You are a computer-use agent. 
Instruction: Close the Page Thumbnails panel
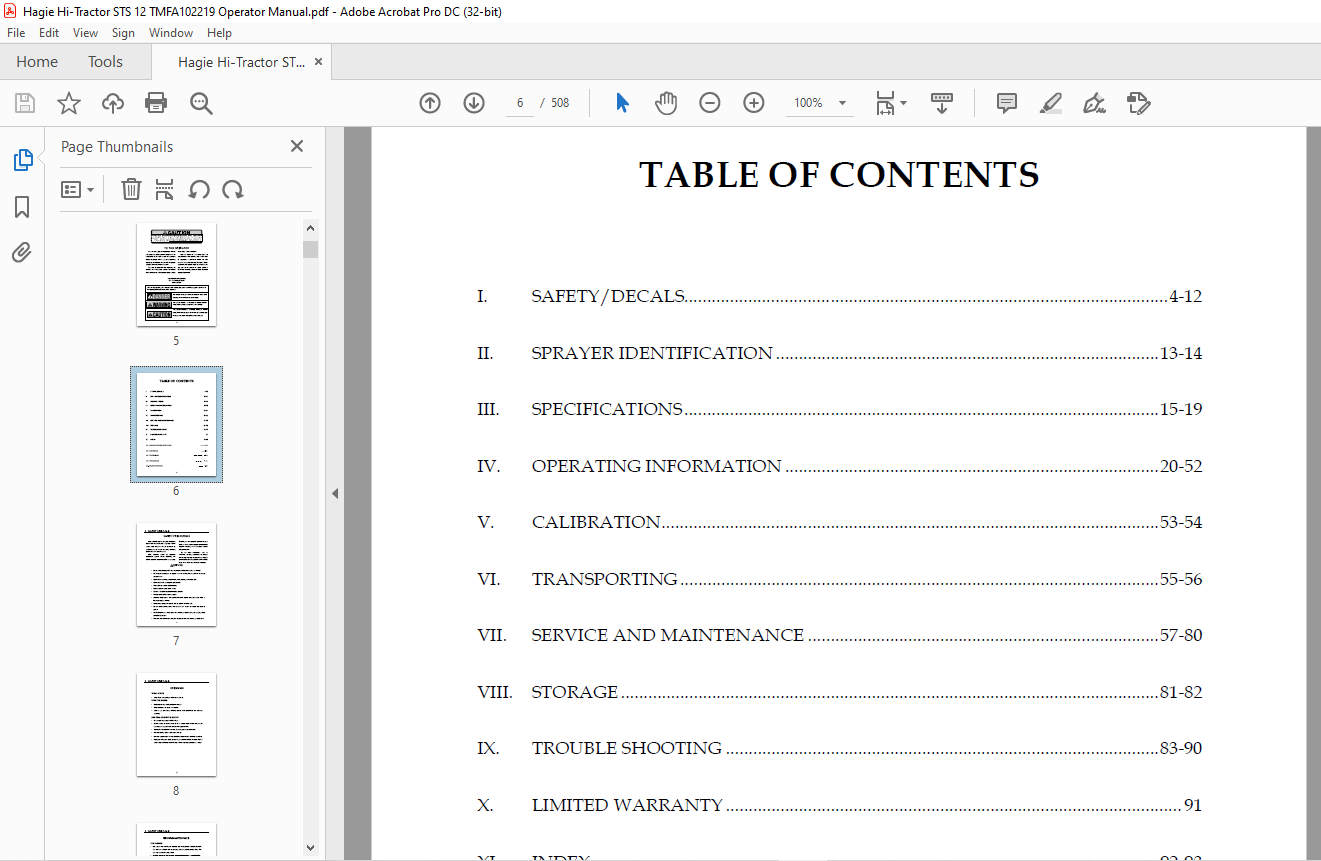point(297,146)
